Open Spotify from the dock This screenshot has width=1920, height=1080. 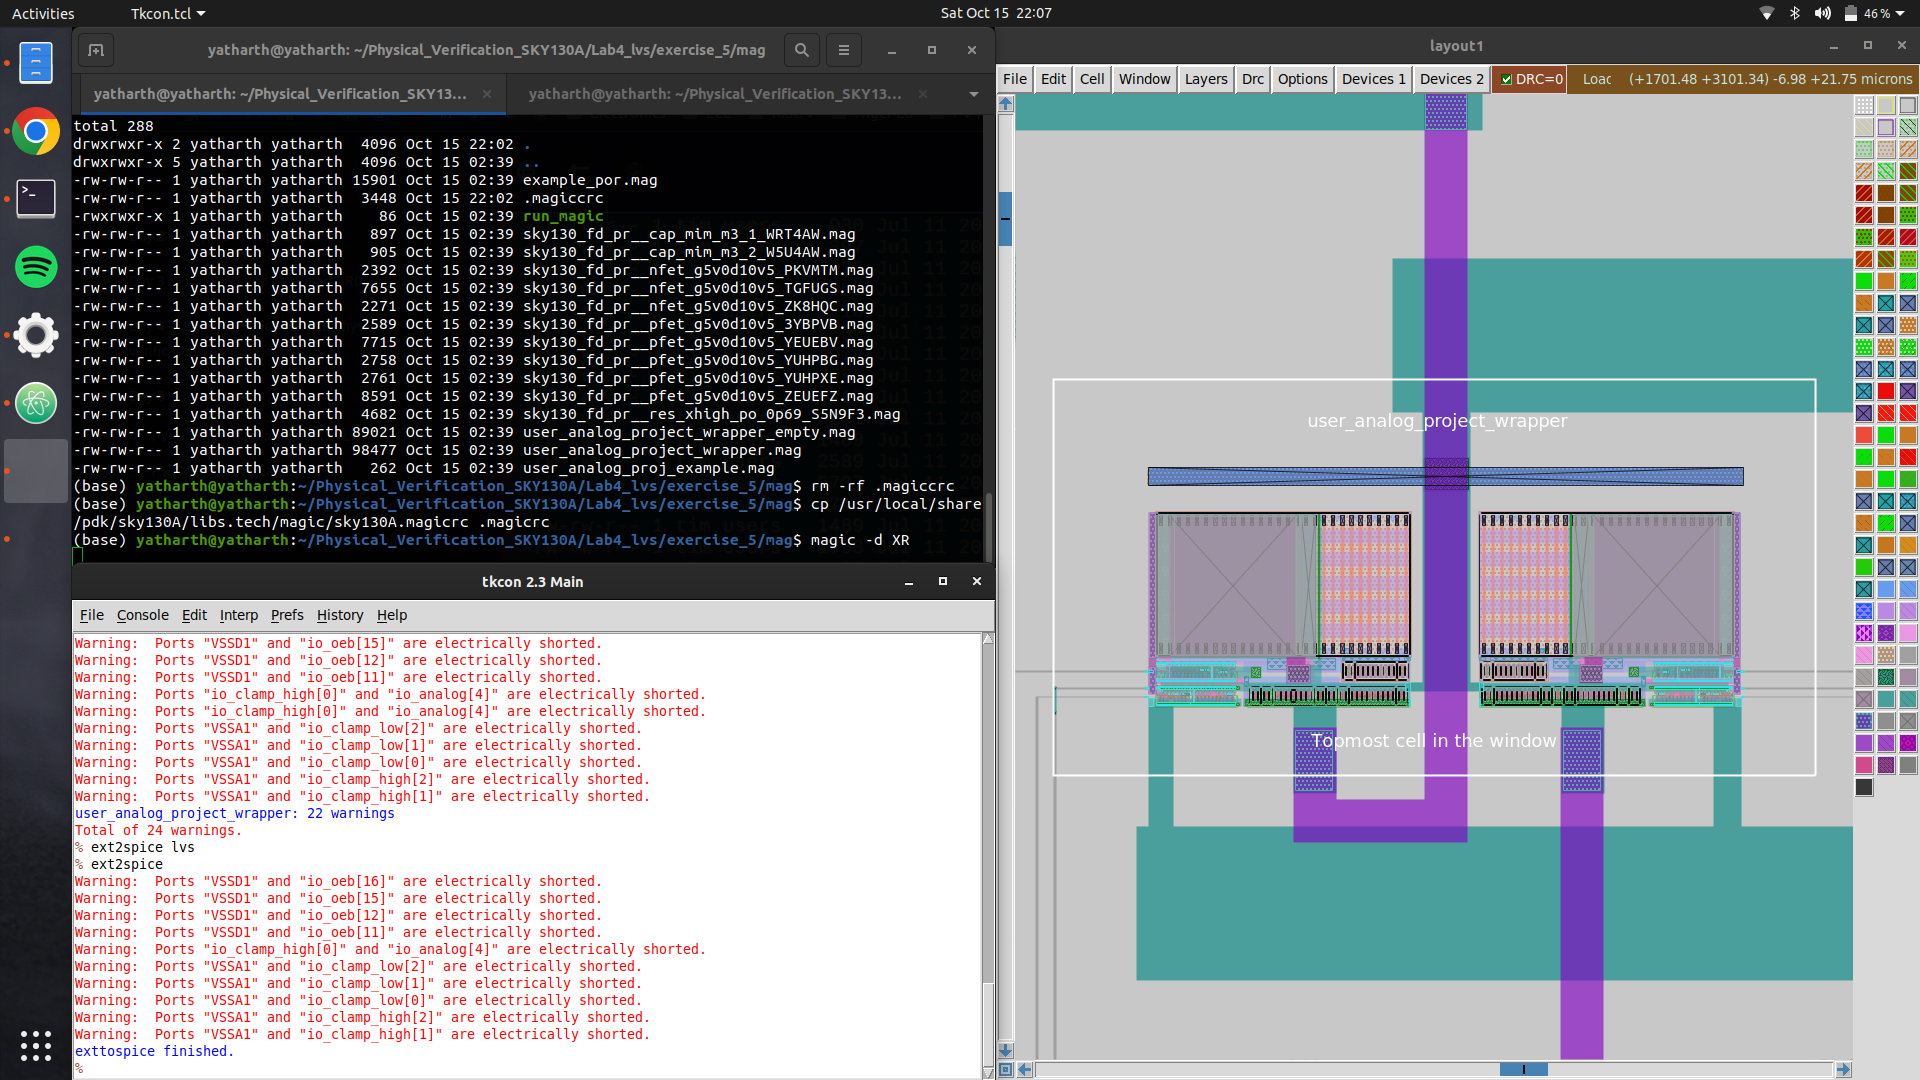click(x=36, y=266)
